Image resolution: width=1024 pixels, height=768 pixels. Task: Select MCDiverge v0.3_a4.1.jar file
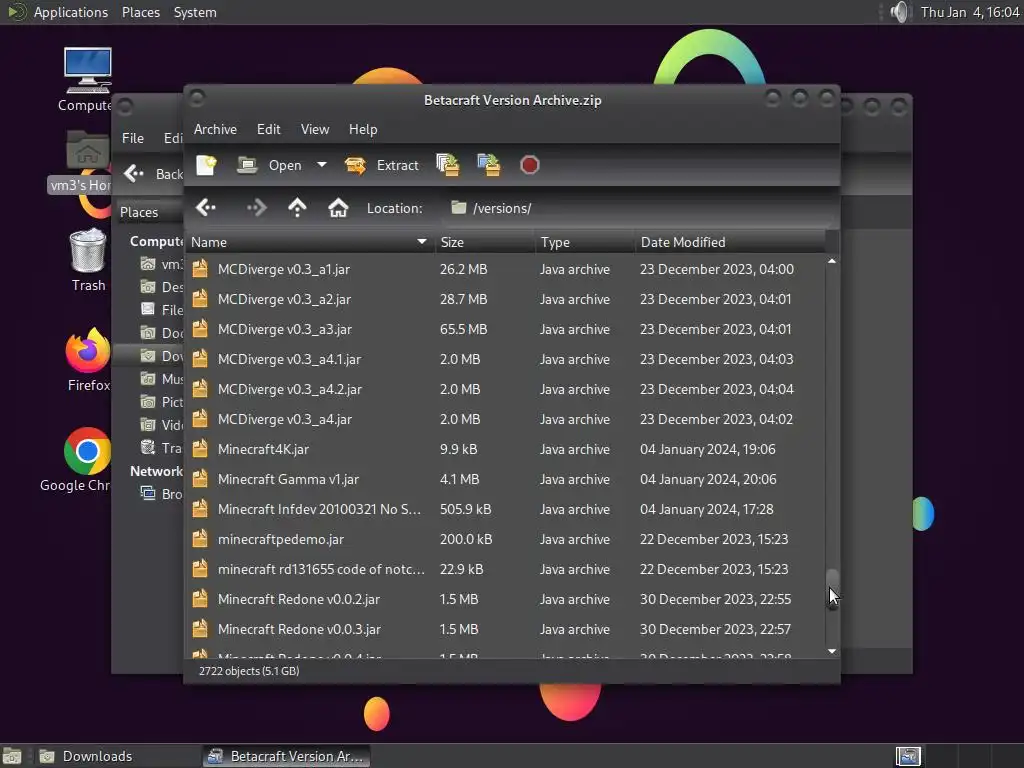505,359
